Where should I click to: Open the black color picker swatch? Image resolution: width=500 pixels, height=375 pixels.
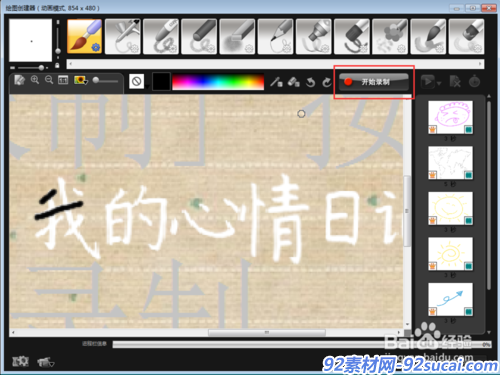tap(161, 82)
